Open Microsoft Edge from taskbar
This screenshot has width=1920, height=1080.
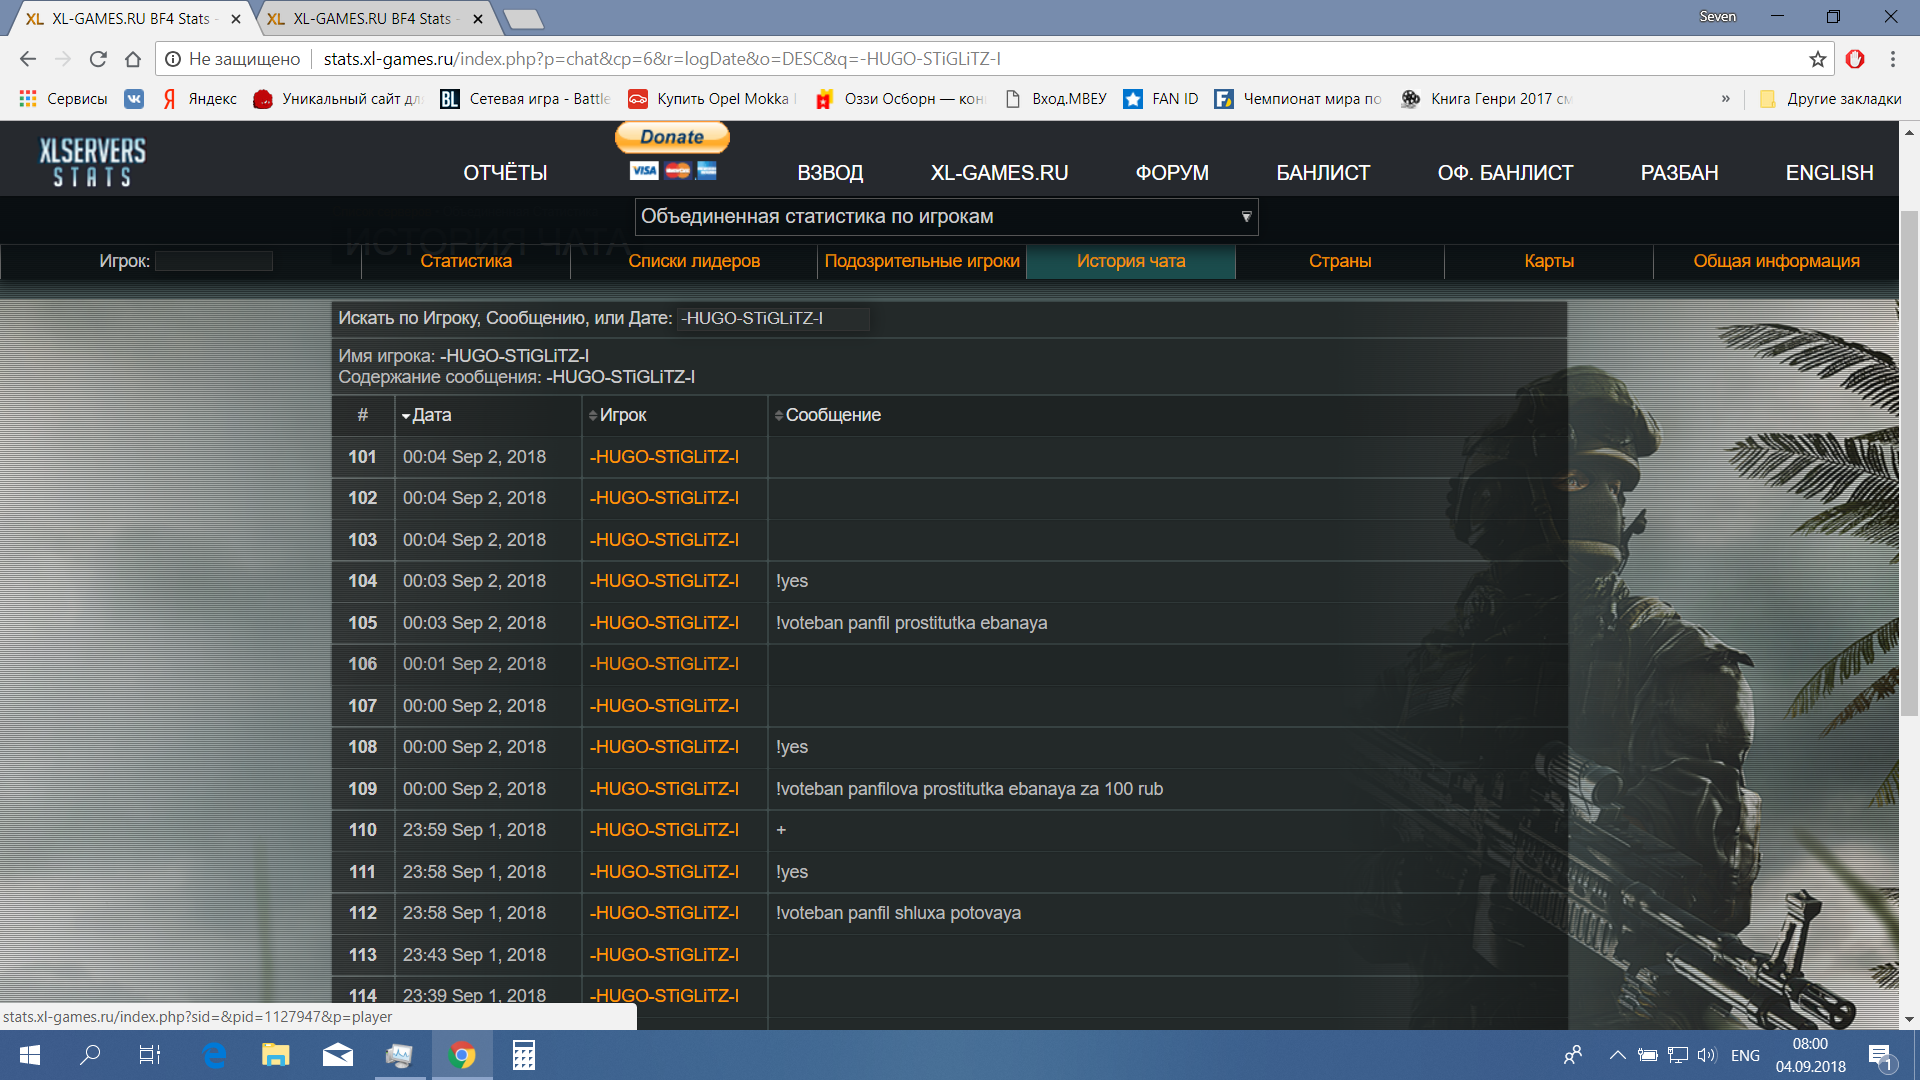point(214,1055)
